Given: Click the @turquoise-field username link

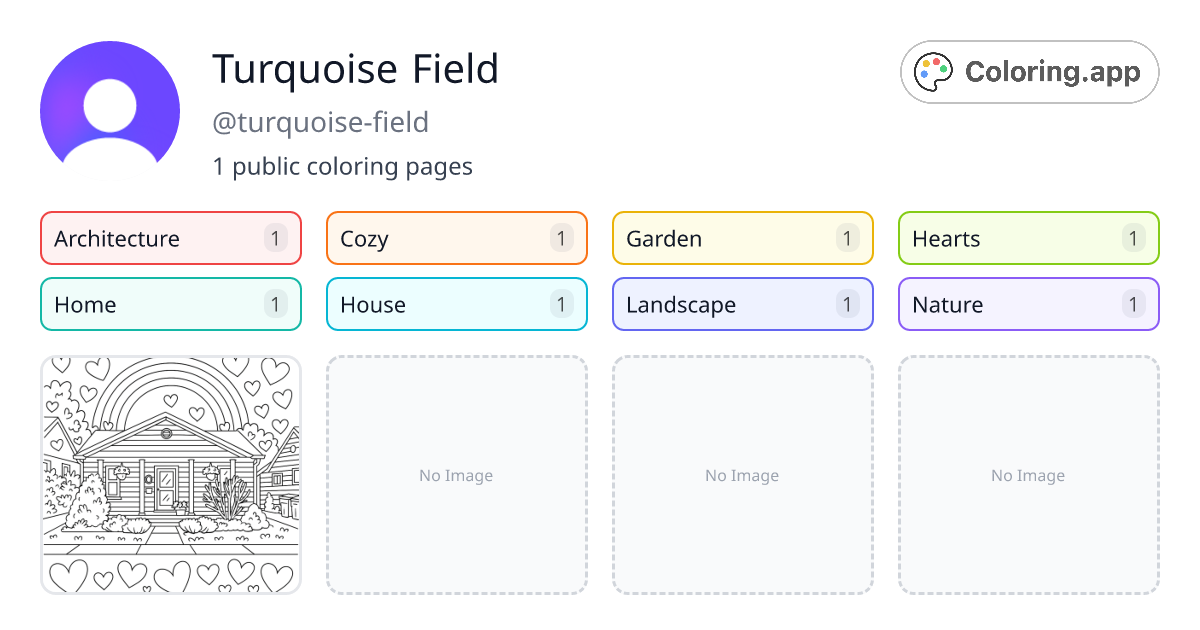Looking at the screenshot, I should click(x=322, y=122).
